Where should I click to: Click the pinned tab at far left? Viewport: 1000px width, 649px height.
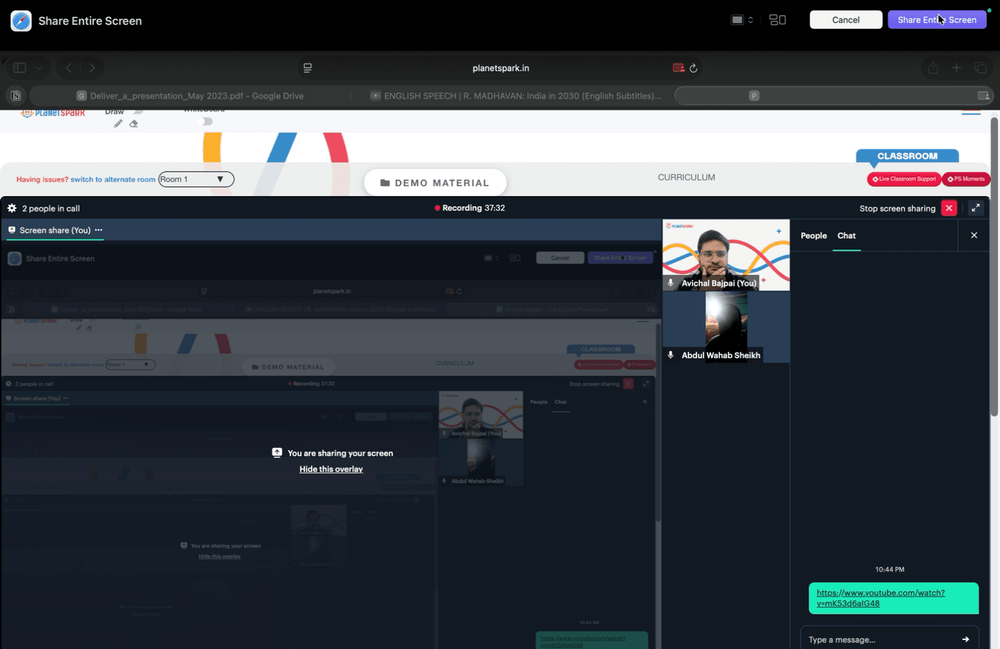(x=15, y=96)
